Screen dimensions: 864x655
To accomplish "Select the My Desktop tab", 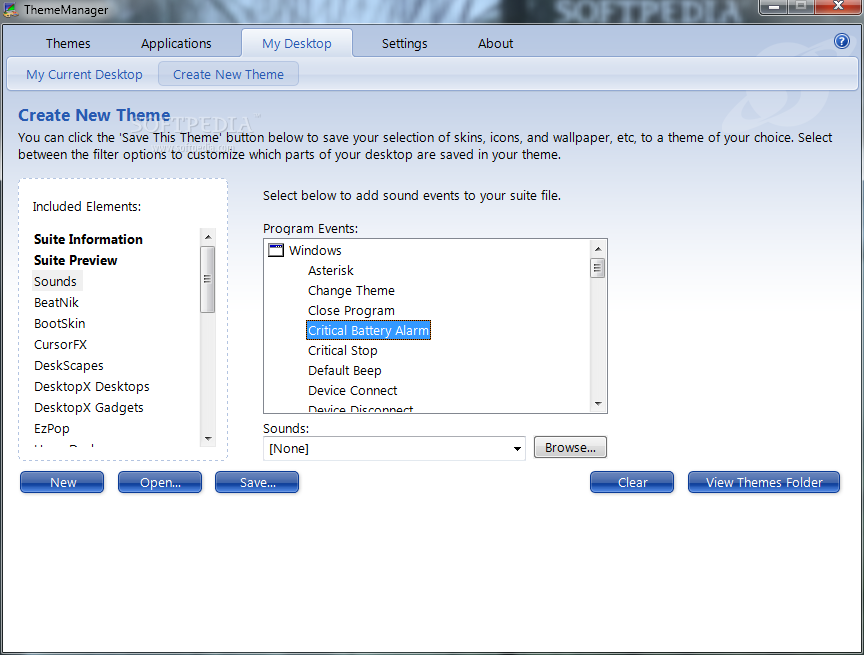I will tap(296, 43).
